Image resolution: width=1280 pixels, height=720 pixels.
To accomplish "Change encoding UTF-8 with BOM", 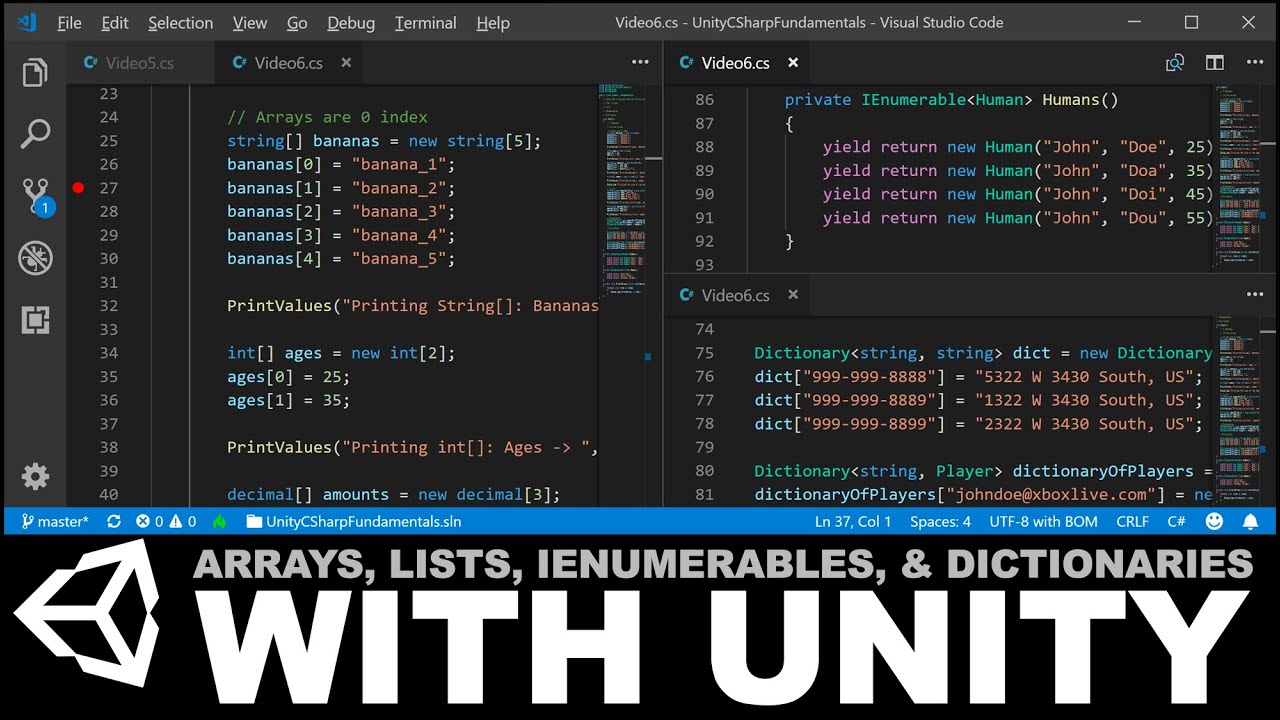I will coord(1044,521).
